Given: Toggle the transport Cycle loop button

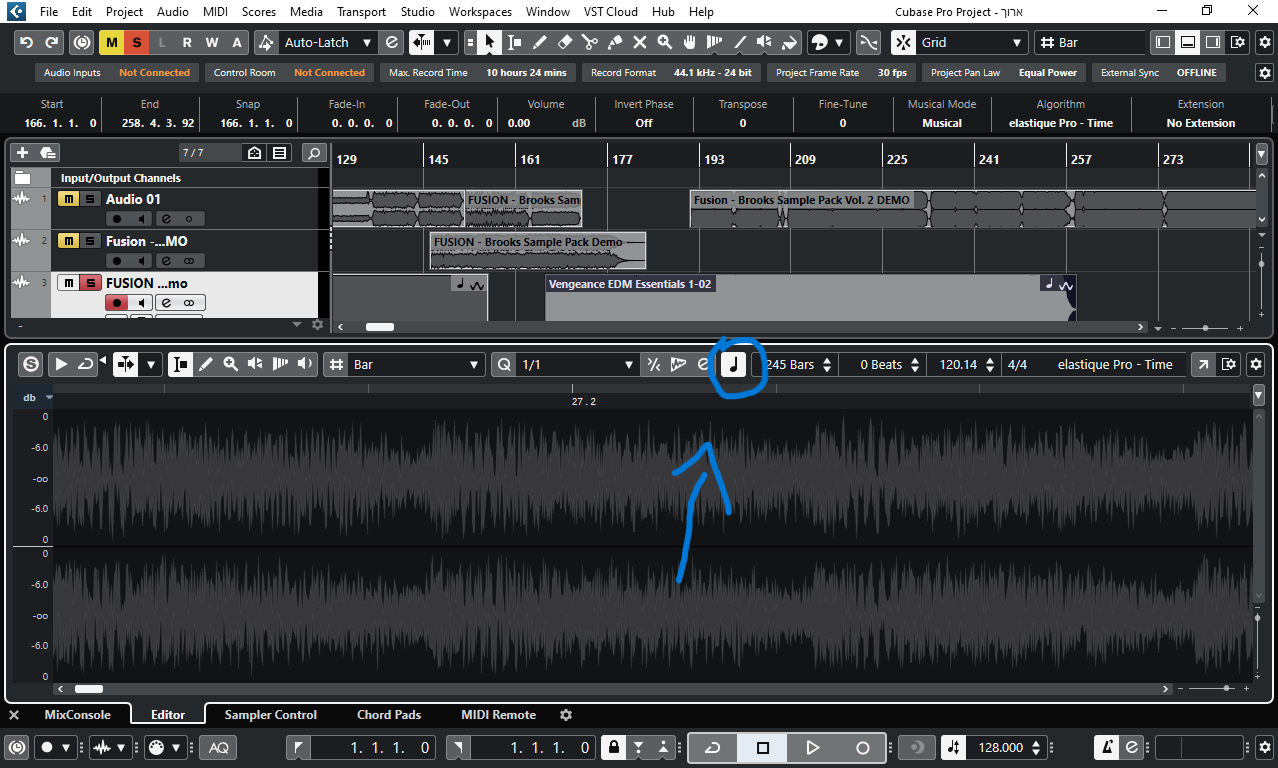Looking at the screenshot, I should [x=713, y=747].
